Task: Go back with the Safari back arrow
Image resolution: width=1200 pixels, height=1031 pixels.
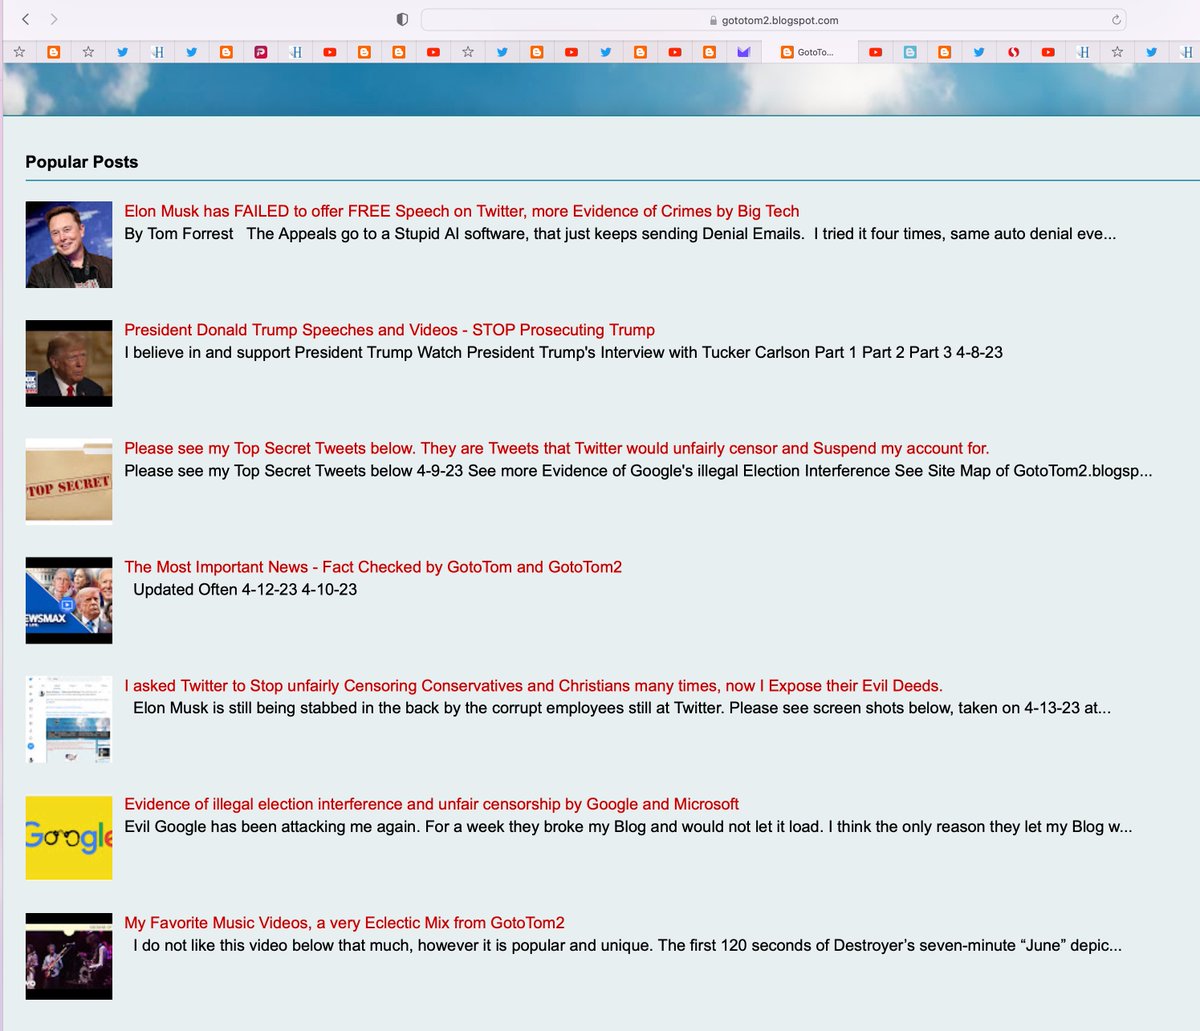Action: click(26, 19)
